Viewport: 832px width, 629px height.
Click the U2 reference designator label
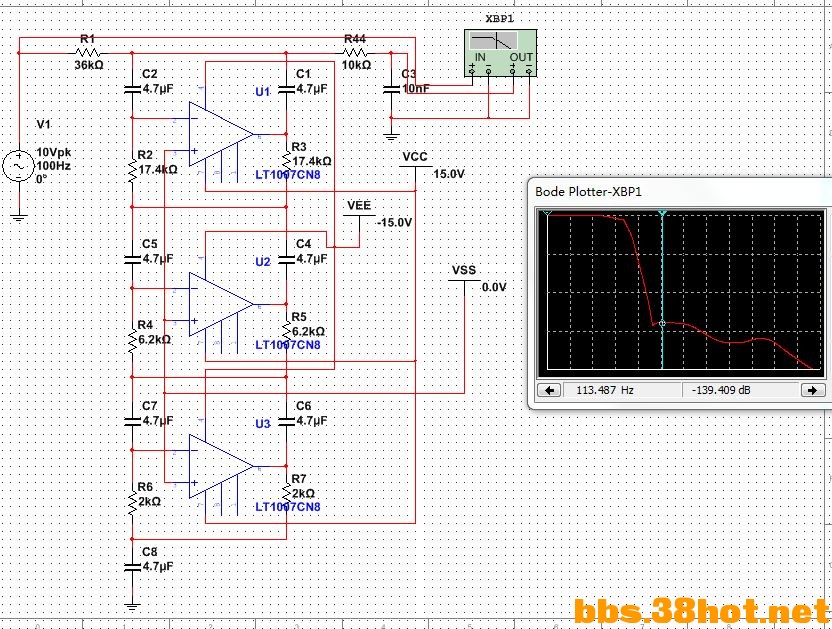[263, 262]
